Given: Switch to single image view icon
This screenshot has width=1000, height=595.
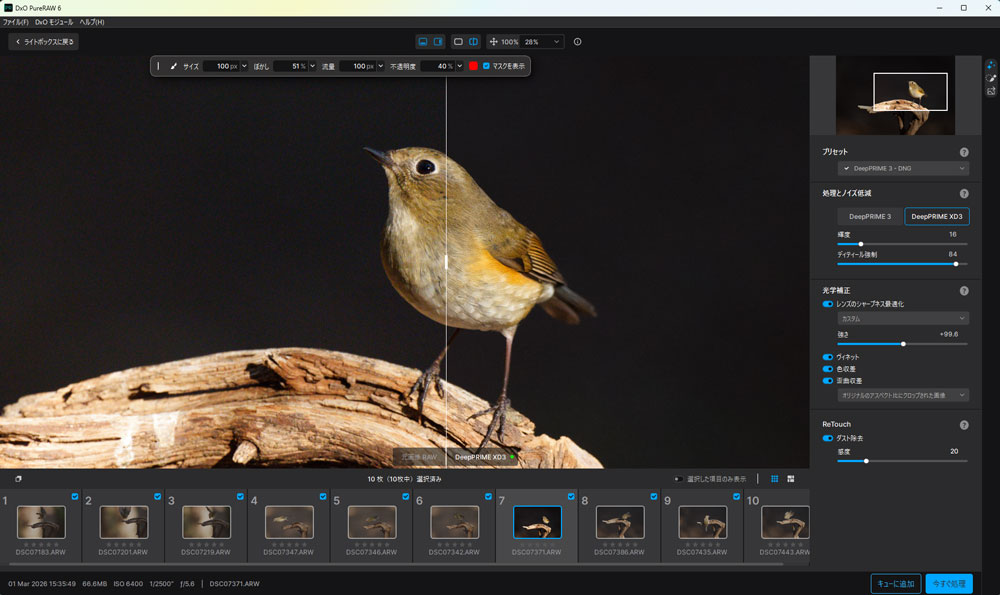Looking at the screenshot, I should (458, 42).
